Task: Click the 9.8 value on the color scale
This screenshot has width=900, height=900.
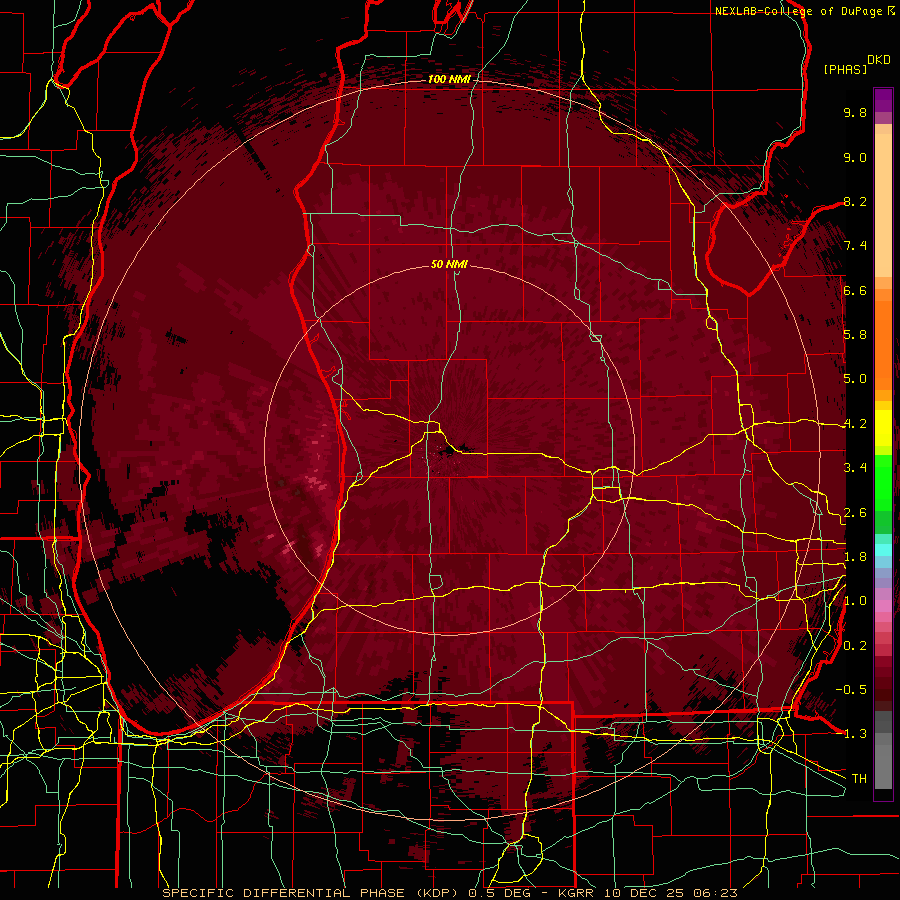Action: click(x=855, y=112)
